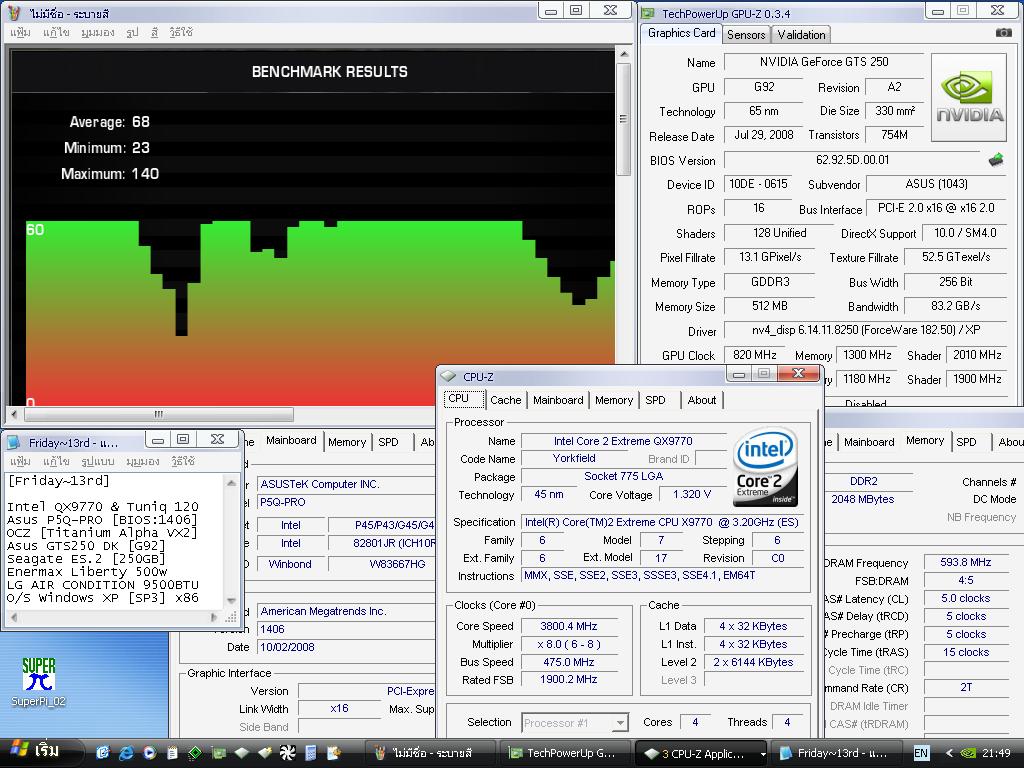1024x768 pixels.
Task: Click the EN language indicator
Action: [x=921, y=753]
